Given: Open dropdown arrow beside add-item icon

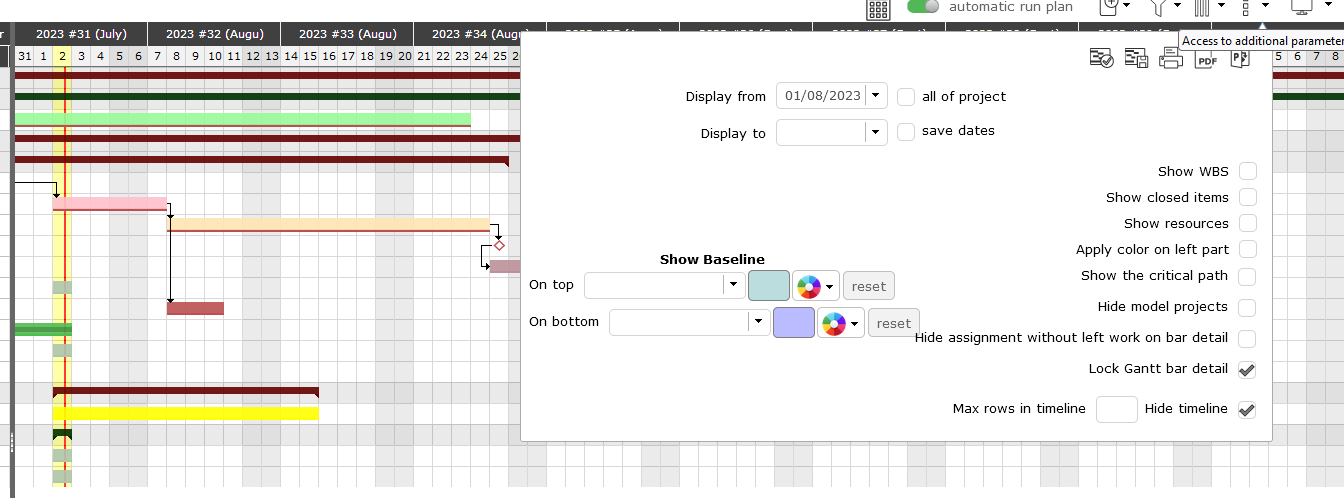Looking at the screenshot, I should (x=1128, y=7).
